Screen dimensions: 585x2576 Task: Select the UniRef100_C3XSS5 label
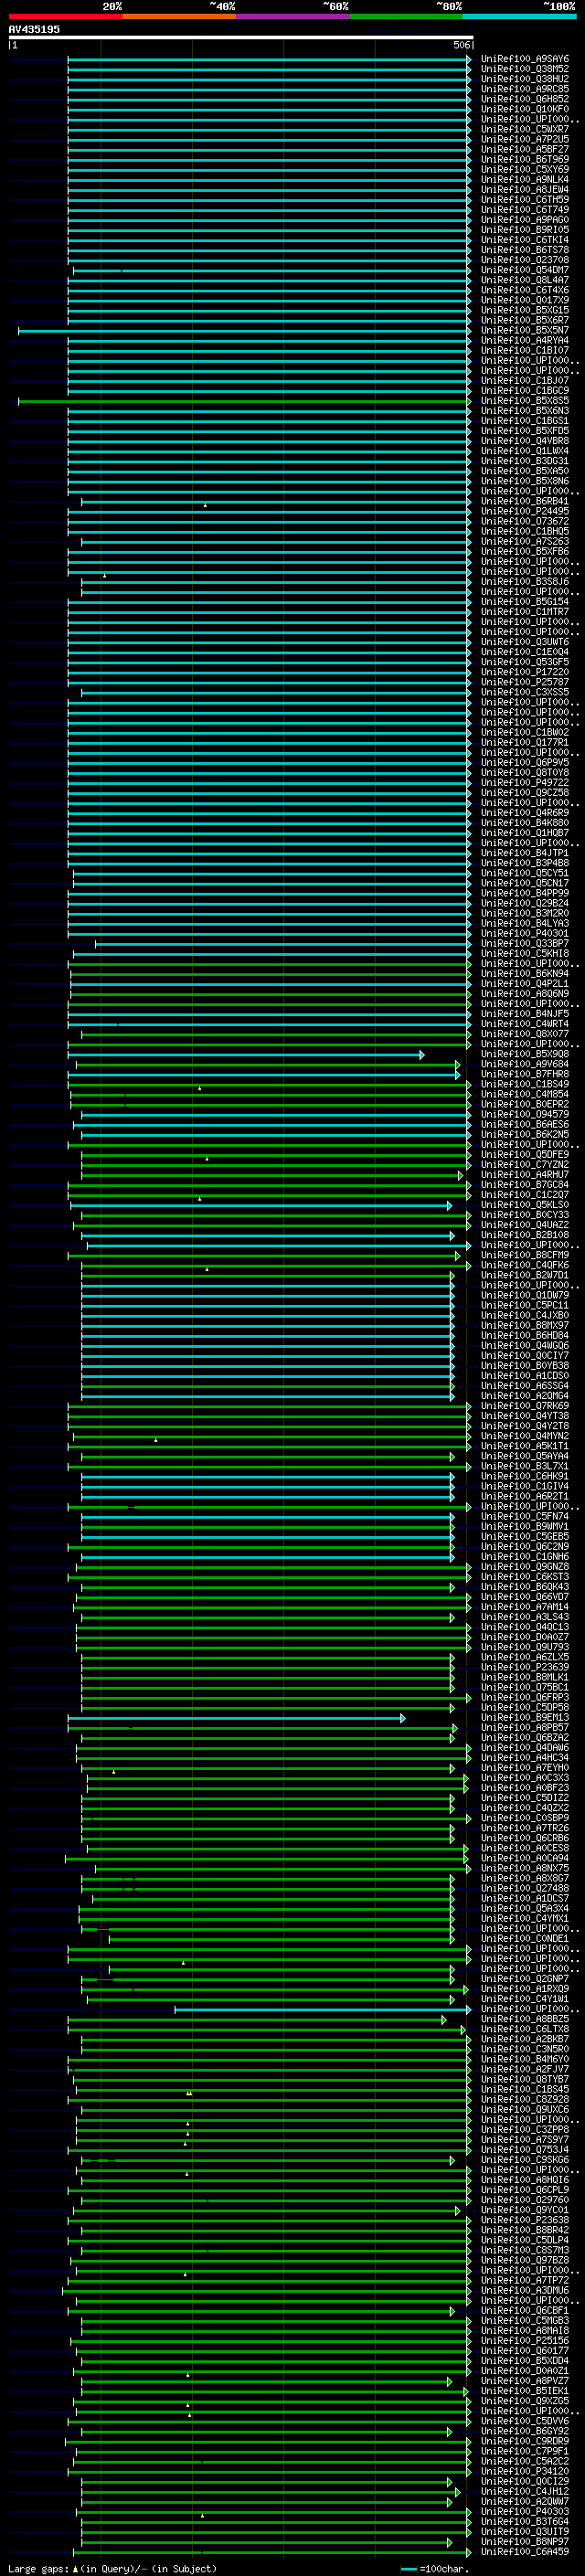[525, 692]
